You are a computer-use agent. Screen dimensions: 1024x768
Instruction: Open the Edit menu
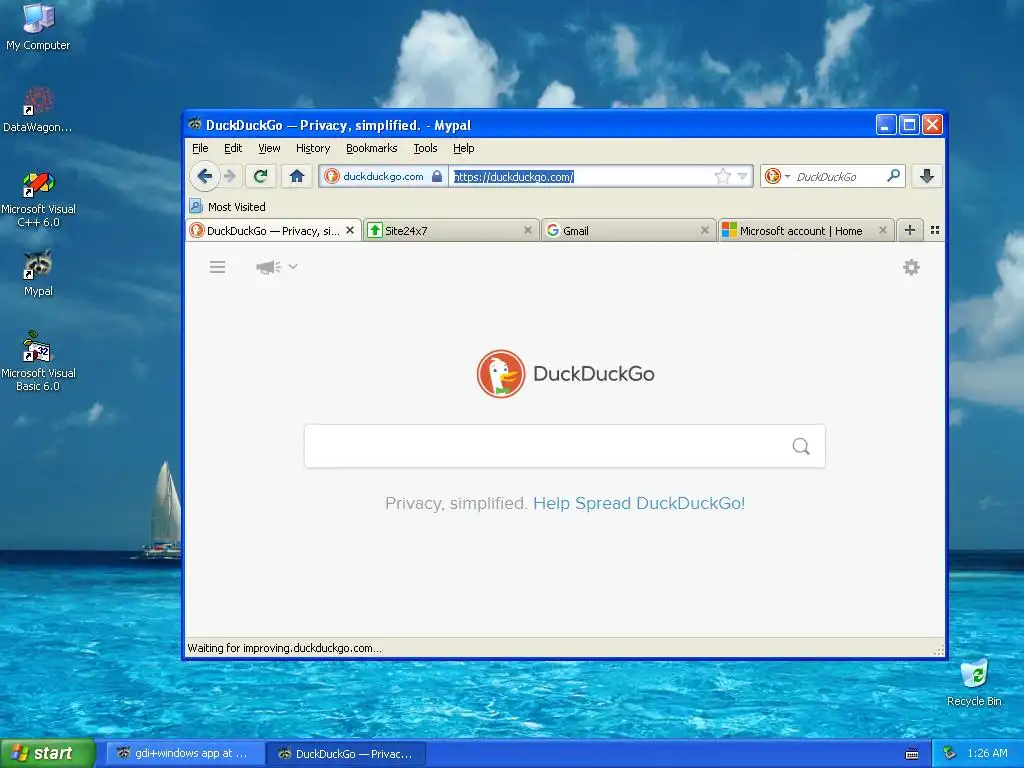tap(233, 148)
